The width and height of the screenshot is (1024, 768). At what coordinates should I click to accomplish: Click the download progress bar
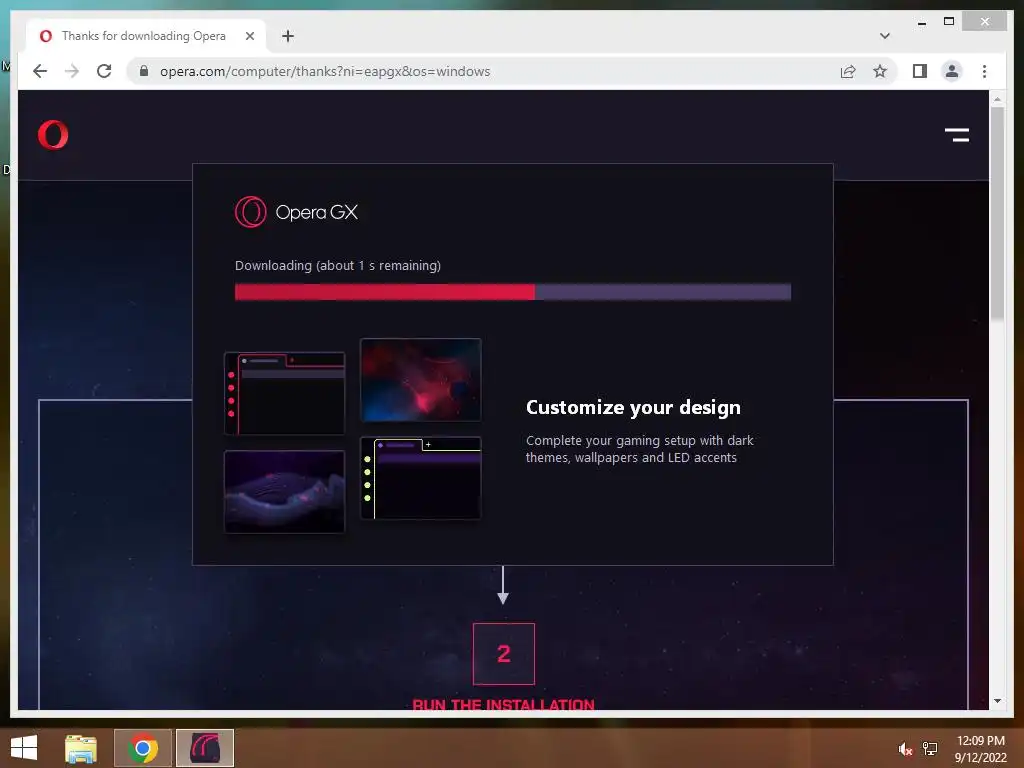513,291
